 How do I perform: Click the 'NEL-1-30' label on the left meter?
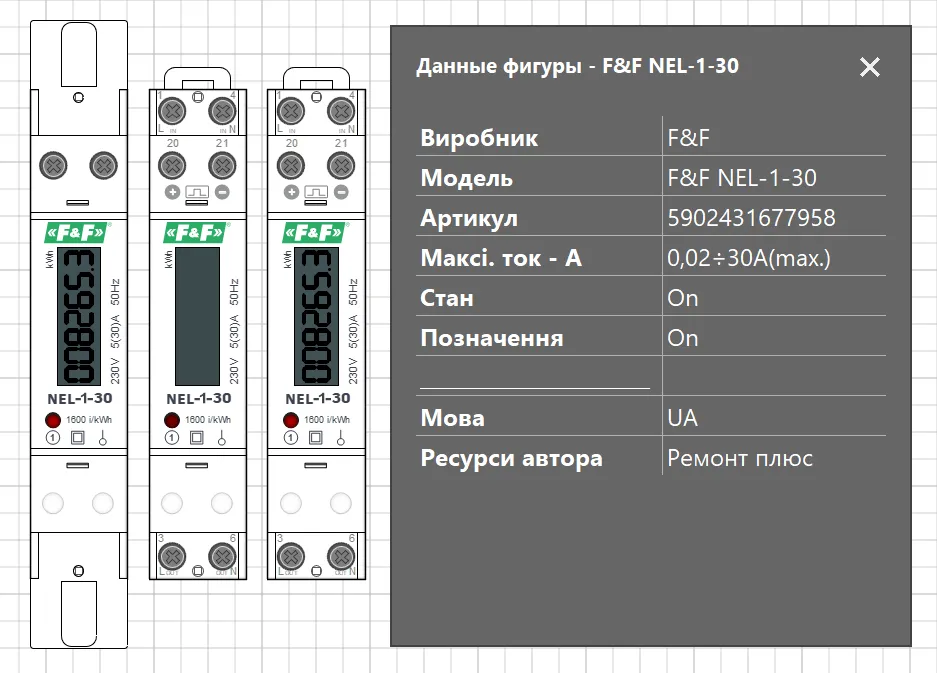79,399
